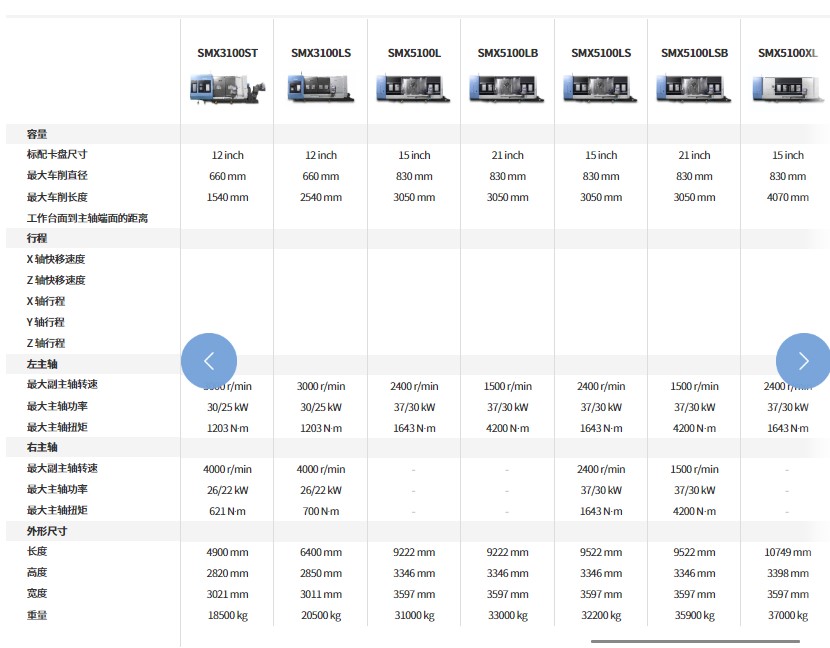
Task: Click the 外形尺寸 section header
Action: coord(47,531)
